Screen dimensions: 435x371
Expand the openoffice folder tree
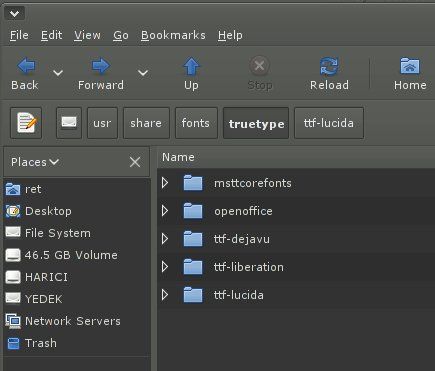click(x=165, y=211)
